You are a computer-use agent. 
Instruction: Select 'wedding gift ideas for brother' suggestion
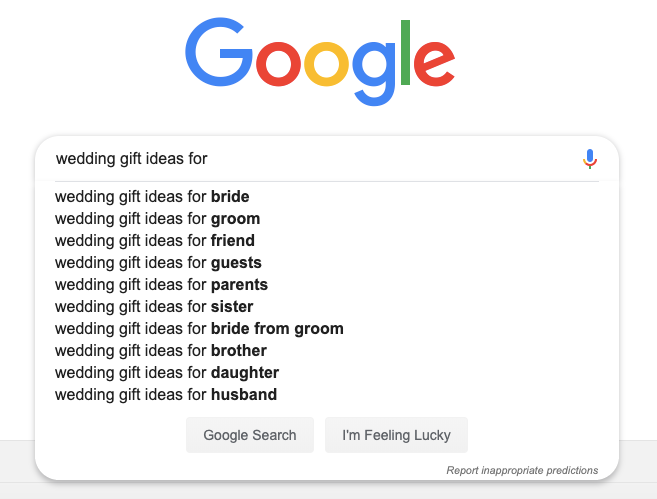click(x=327, y=351)
